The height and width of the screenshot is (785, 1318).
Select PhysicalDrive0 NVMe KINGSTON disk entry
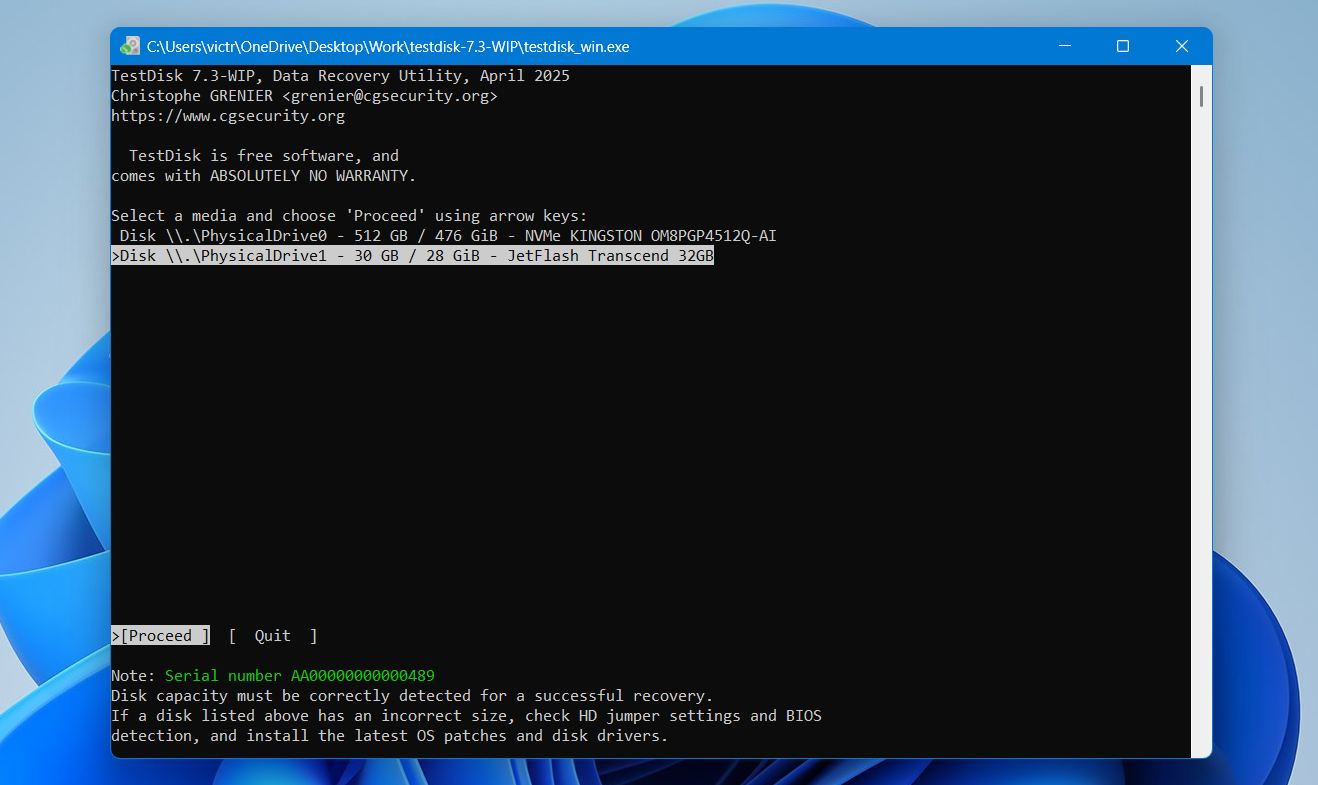click(444, 236)
